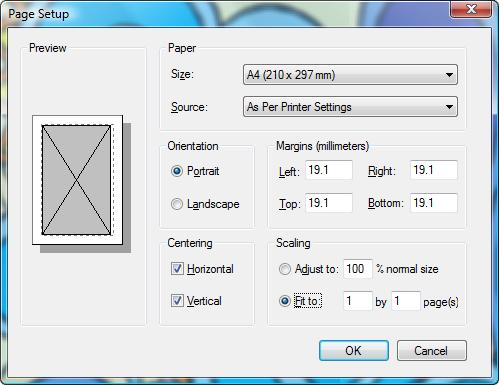Close the Page Setup dialog window

pos(471,9)
